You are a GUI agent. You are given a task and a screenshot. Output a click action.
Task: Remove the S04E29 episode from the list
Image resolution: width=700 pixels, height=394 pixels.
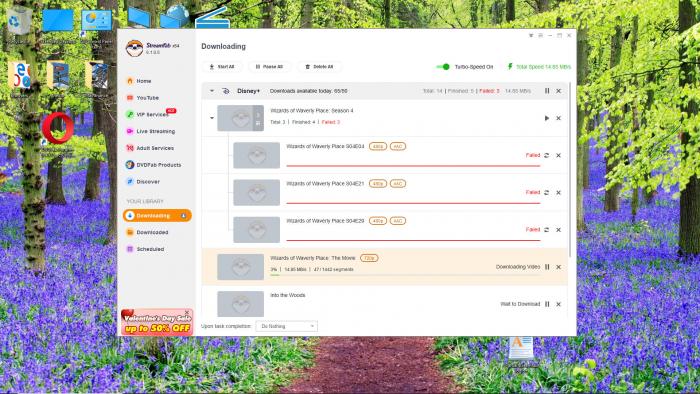point(558,230)
